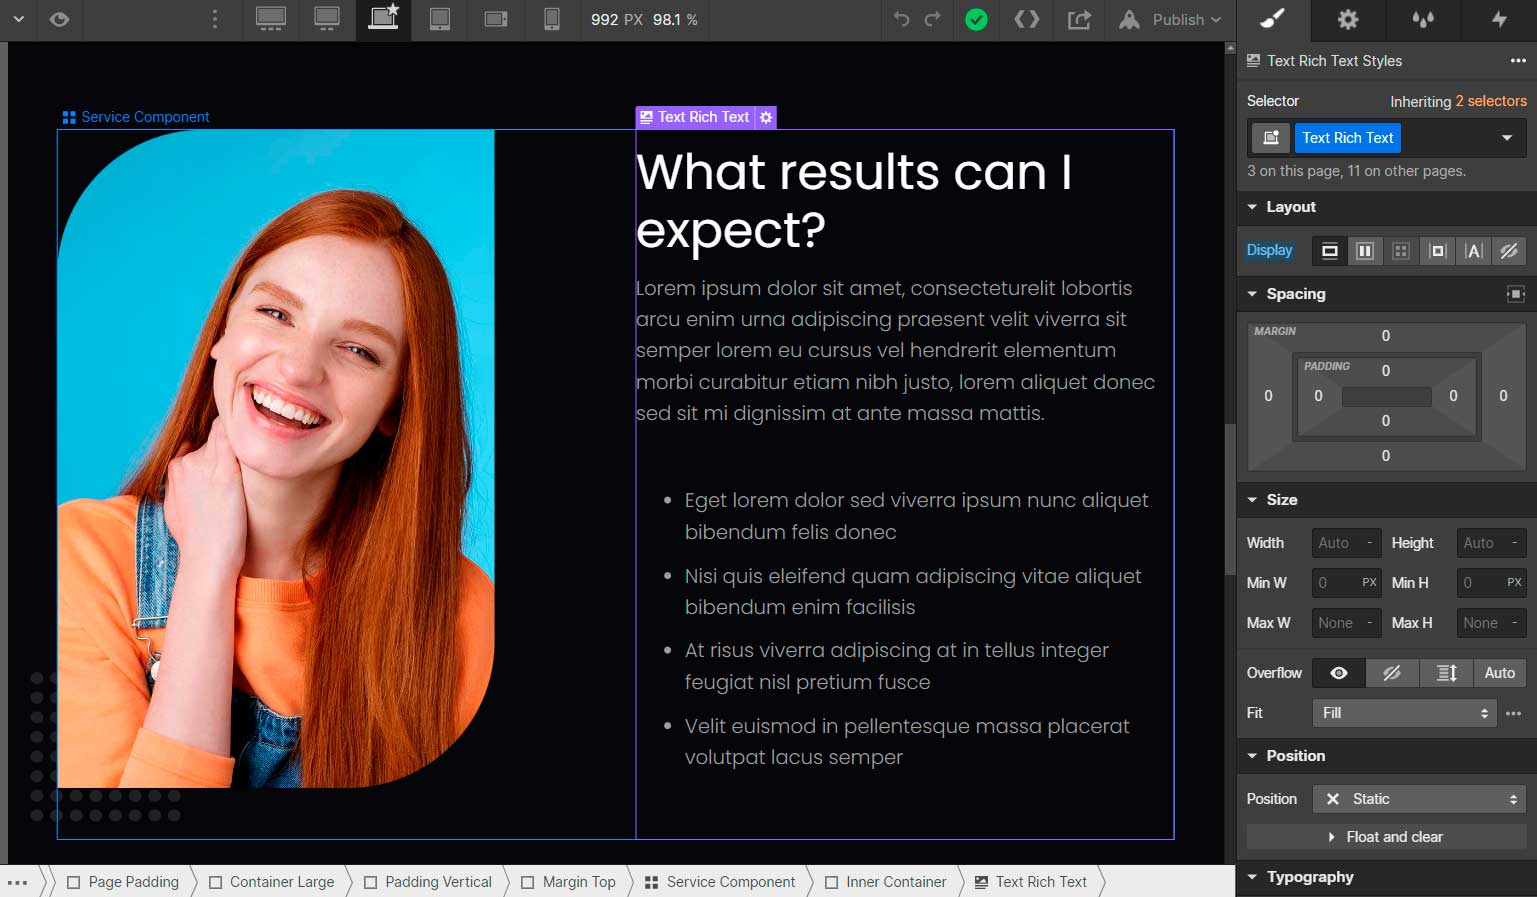Click the Undo arrow icon
Image resolution: width=1537 pixels, height=897 pixels.
coord(901,19)
